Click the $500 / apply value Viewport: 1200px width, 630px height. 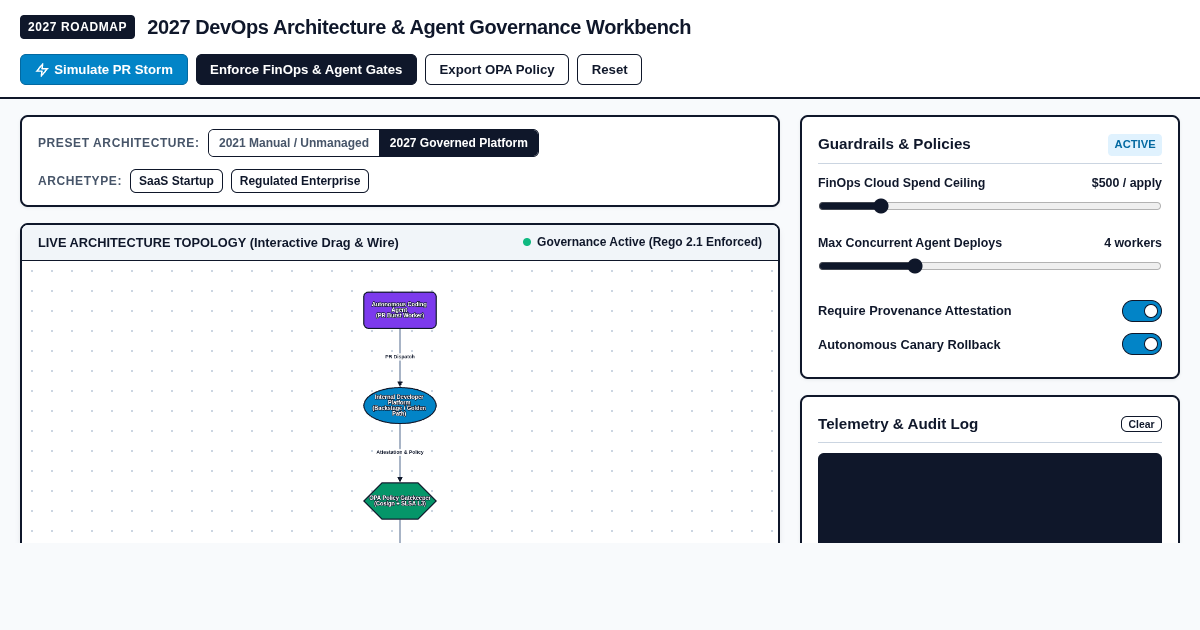1127,183
